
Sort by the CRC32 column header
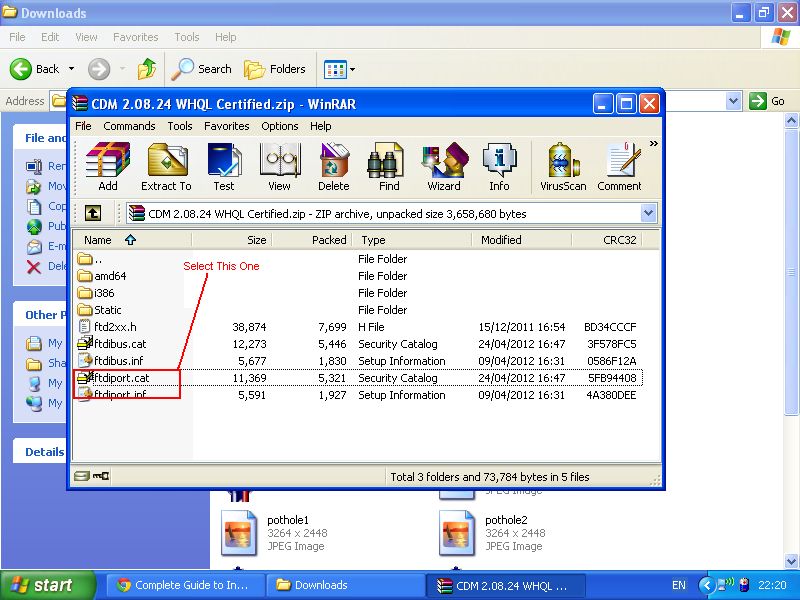607,240
